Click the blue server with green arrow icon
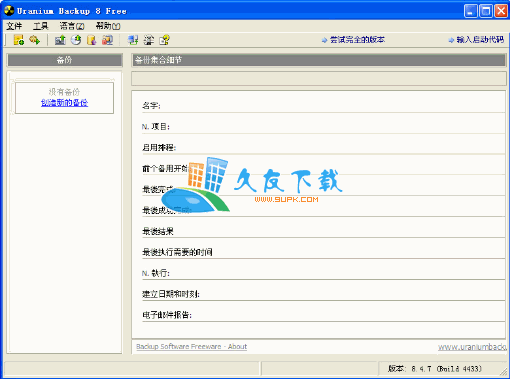The image size is (510, 379). [133, 40]
